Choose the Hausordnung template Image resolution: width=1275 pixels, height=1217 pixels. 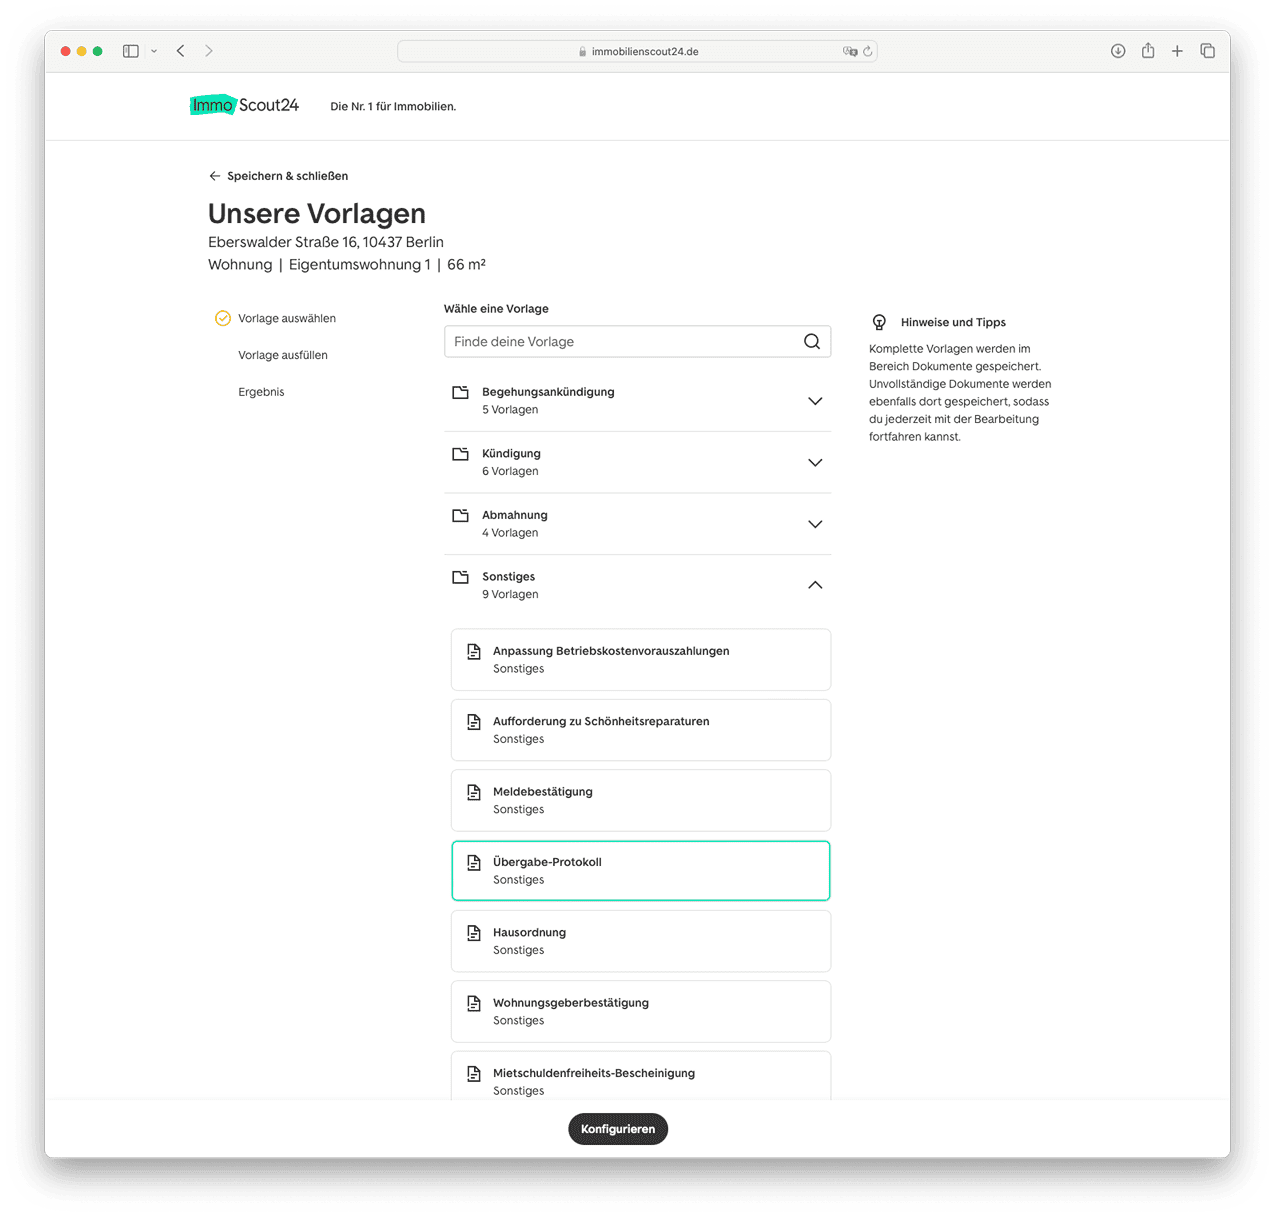click(640, 941)
